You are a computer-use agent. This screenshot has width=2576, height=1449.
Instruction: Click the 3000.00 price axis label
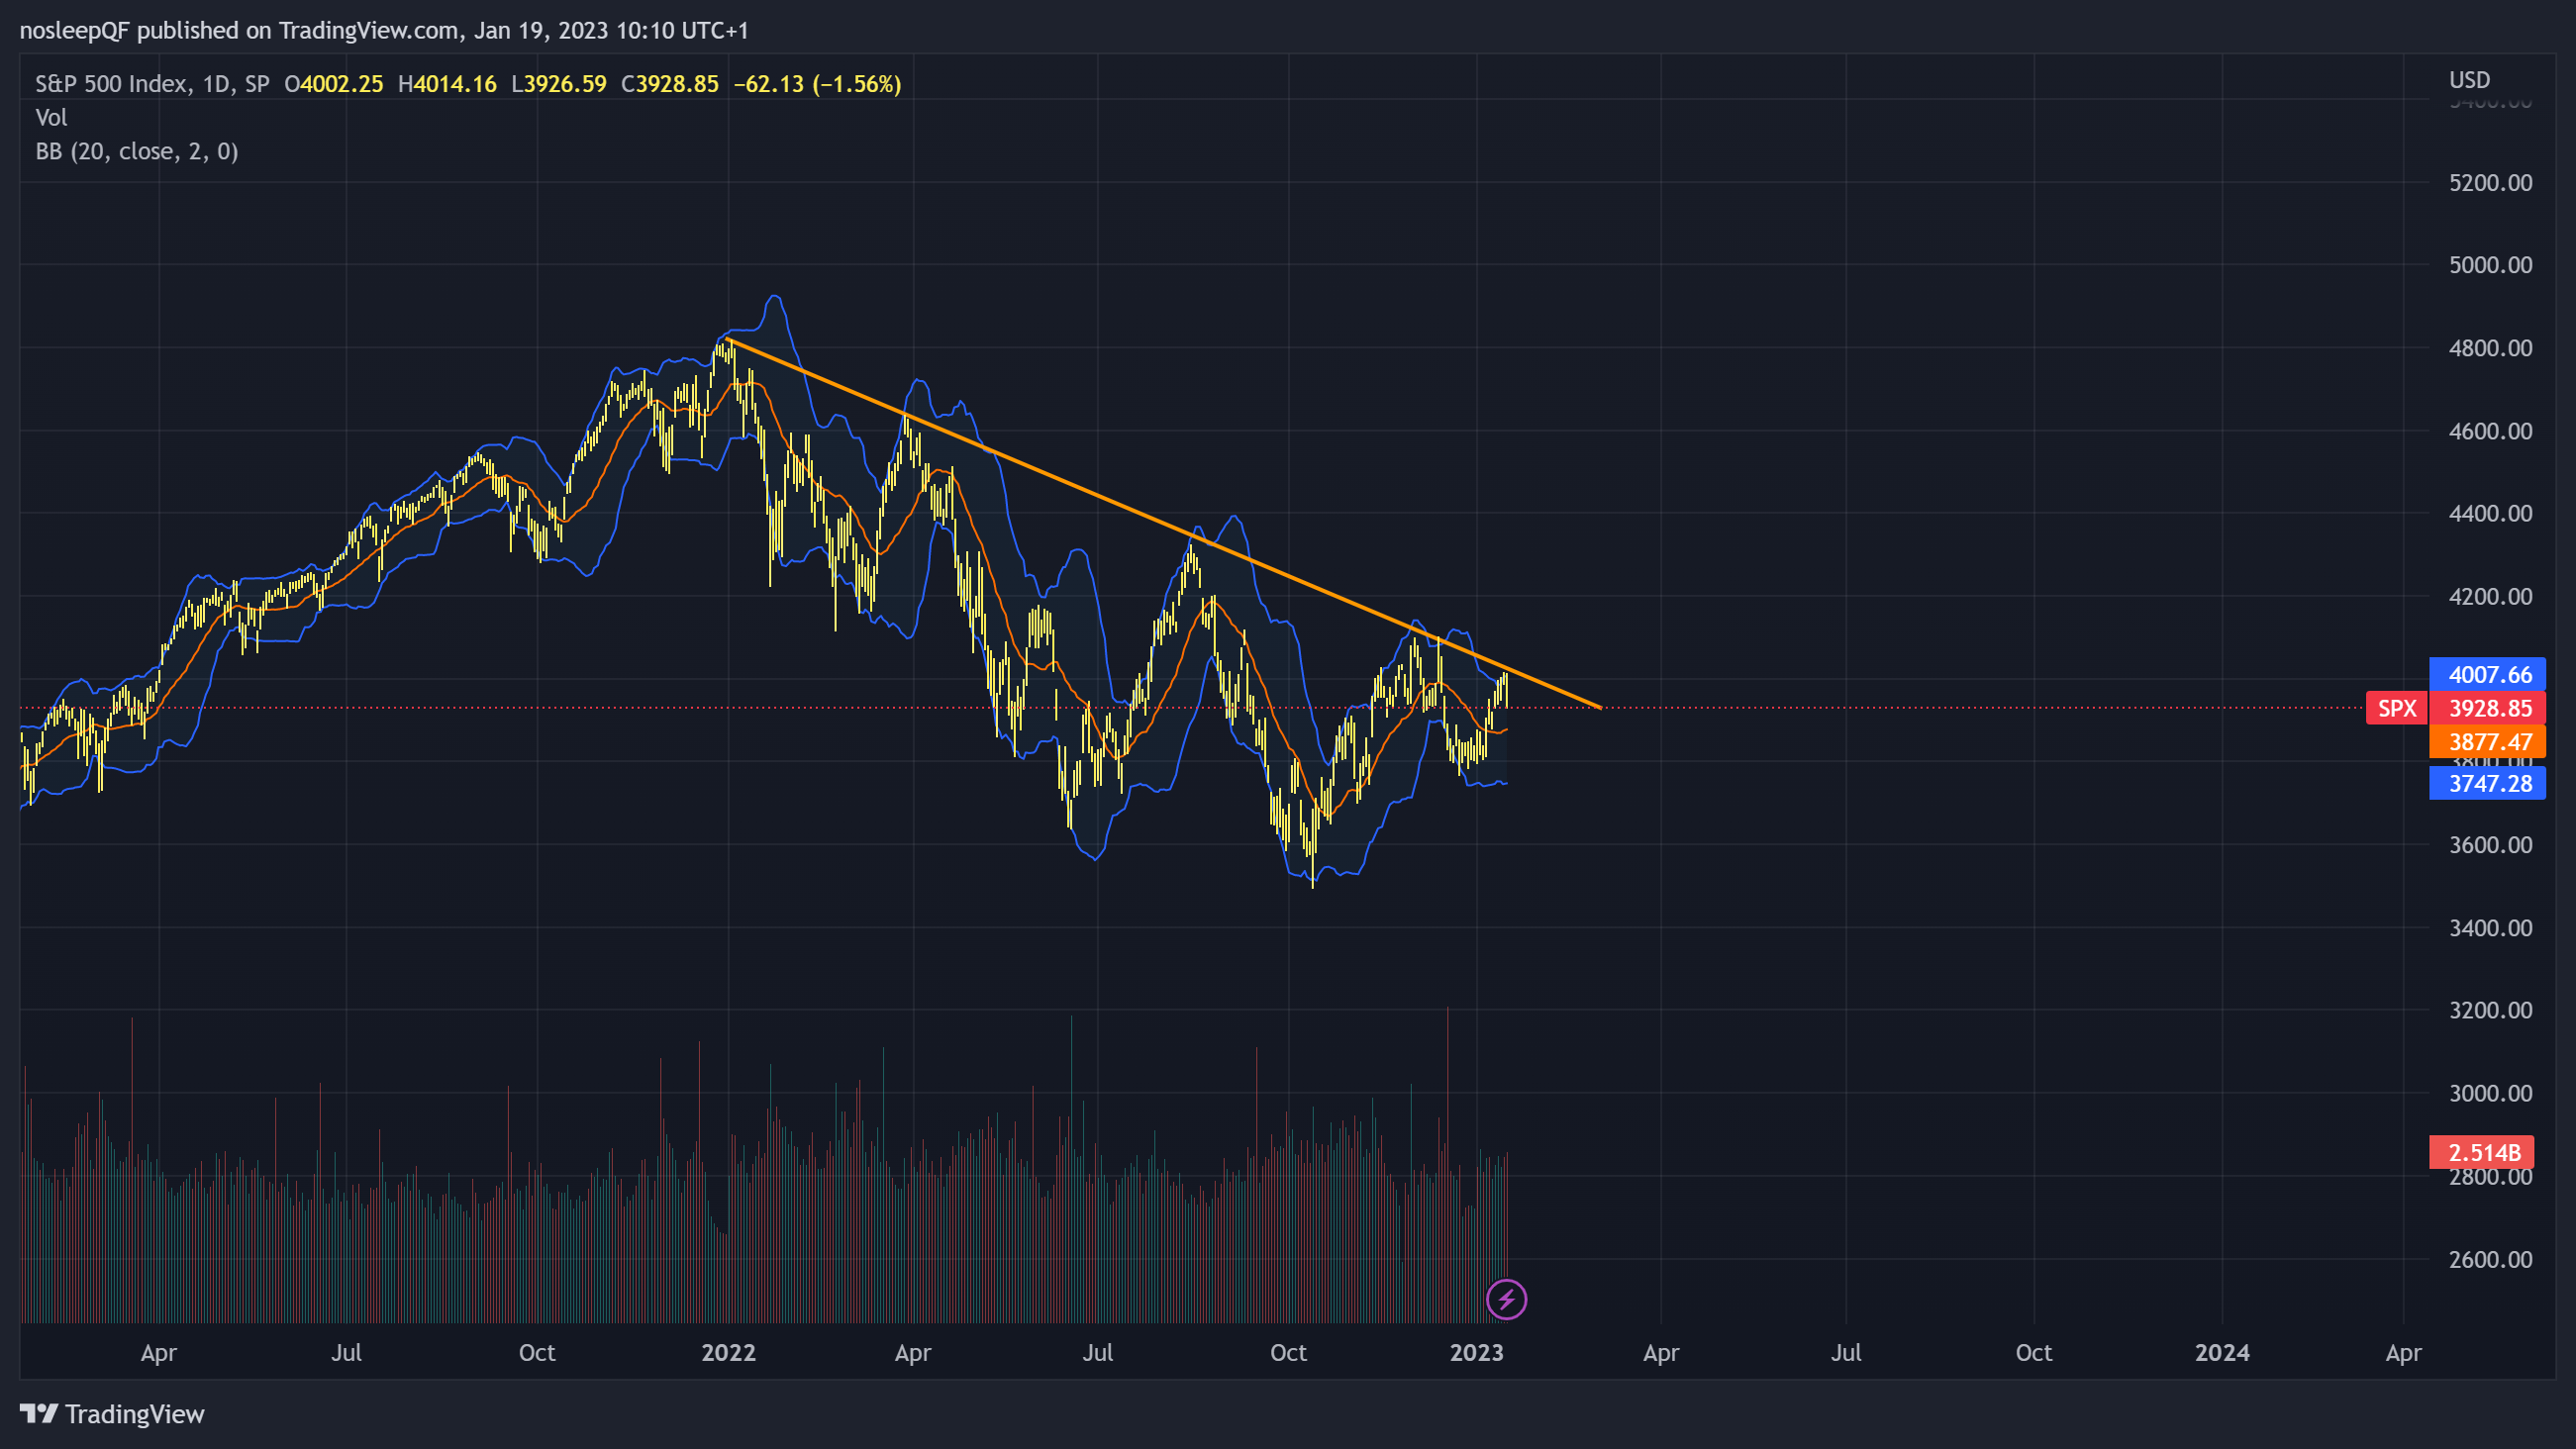2490,1094
